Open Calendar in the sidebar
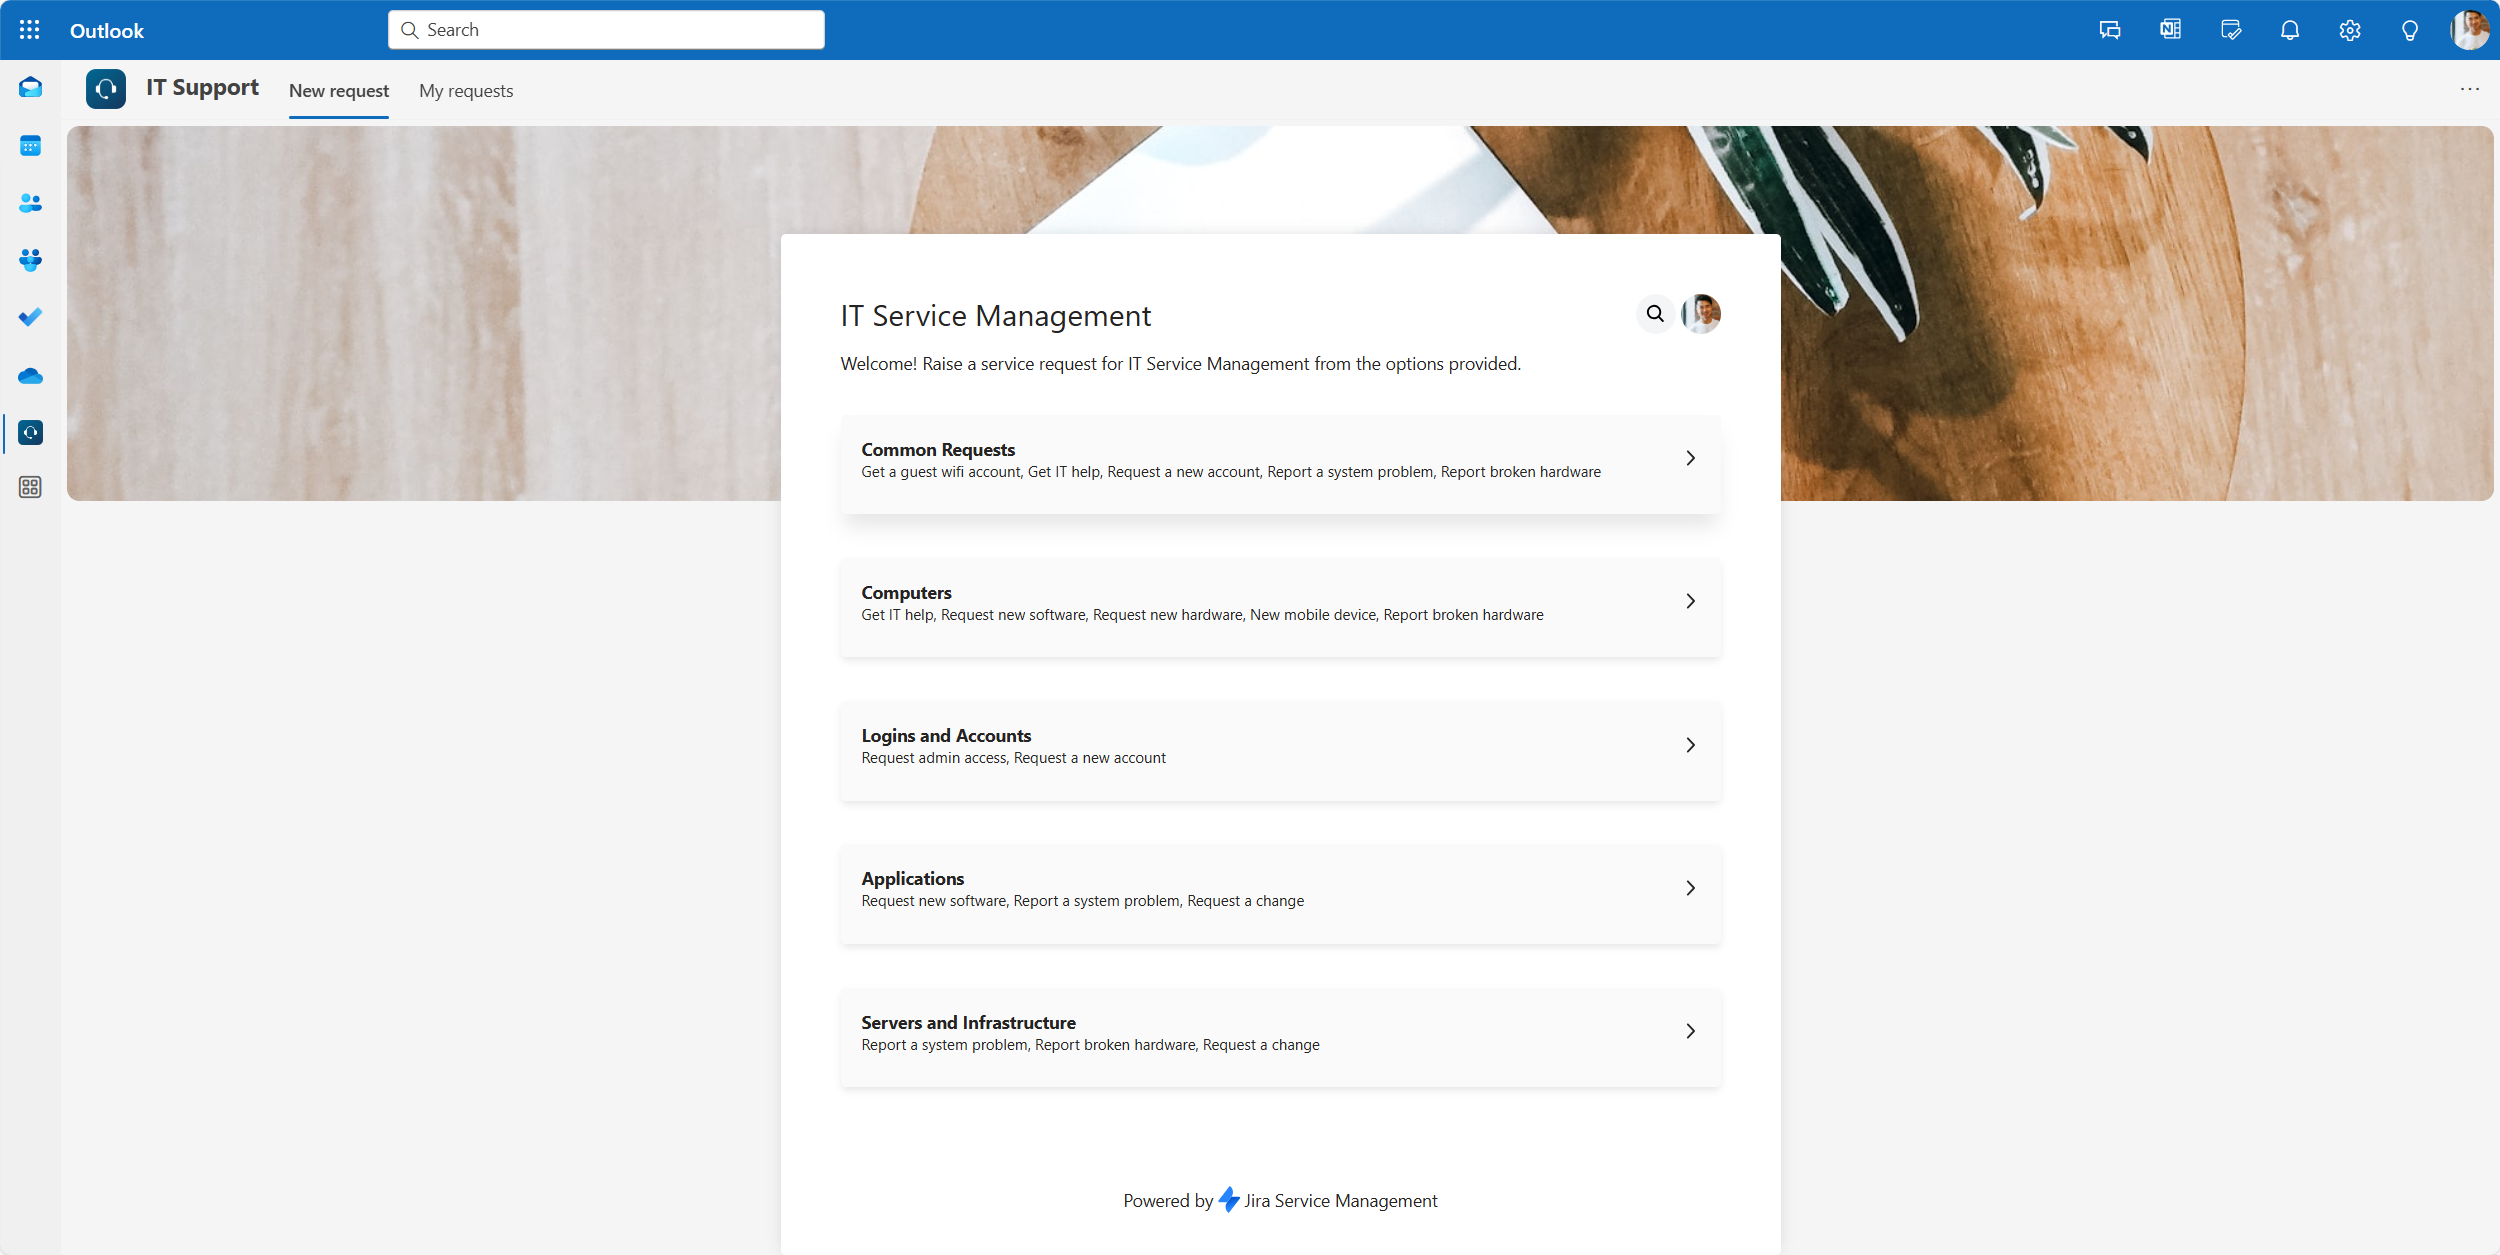This screenshot has width=2500, height=1255. [30, 146]
